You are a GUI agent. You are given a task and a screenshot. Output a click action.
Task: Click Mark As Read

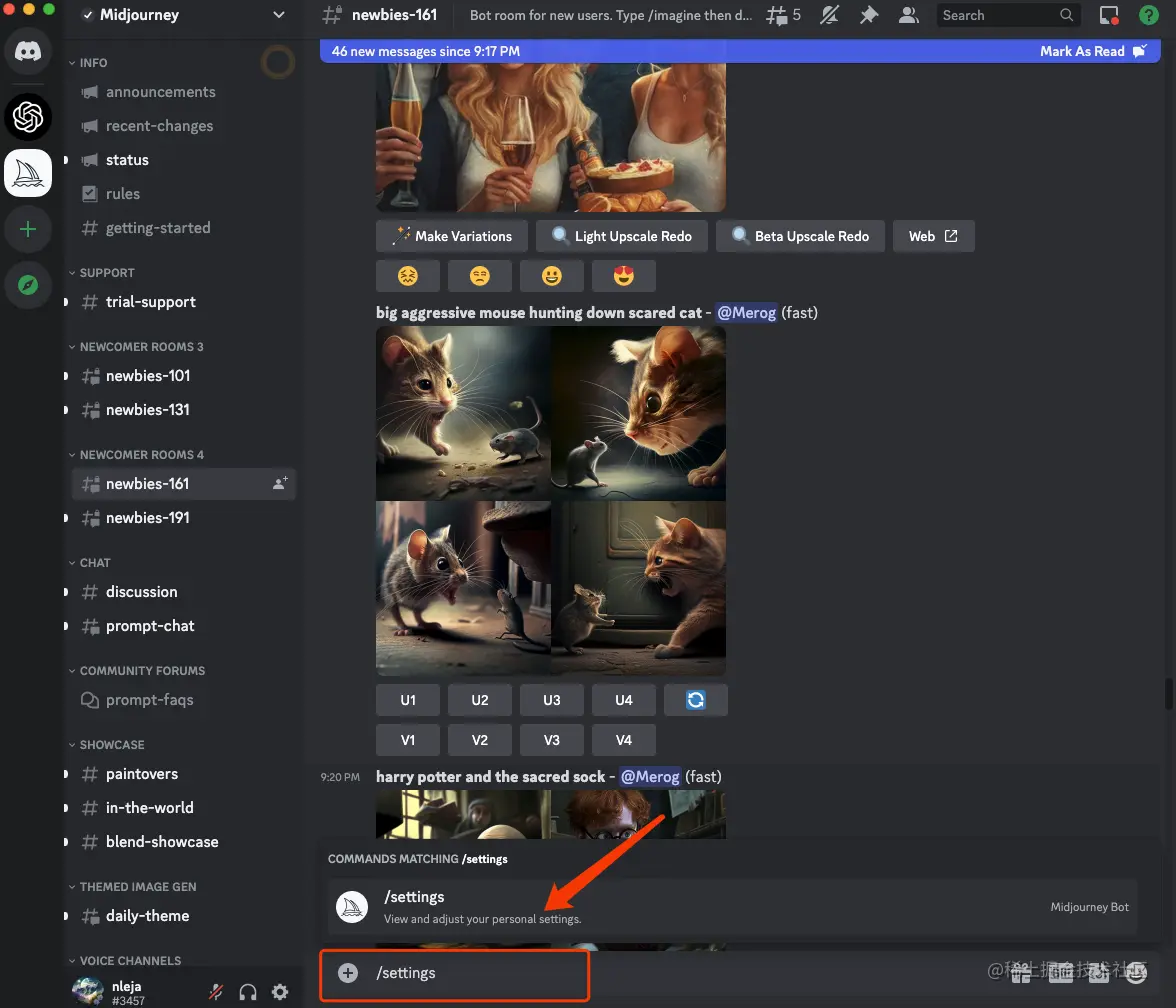[x=1093, y=51]
